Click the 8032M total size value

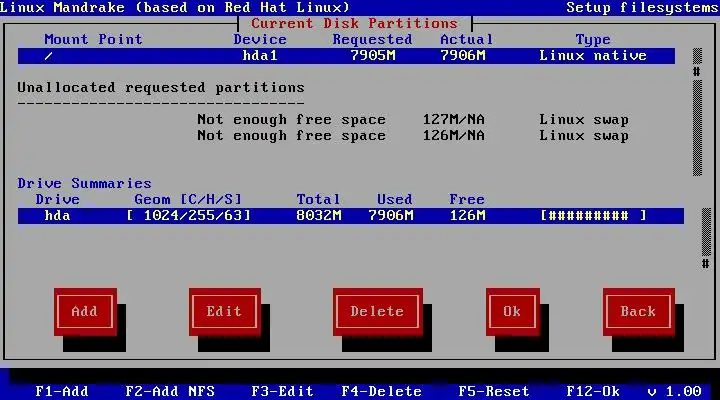[x=319, y=216]
